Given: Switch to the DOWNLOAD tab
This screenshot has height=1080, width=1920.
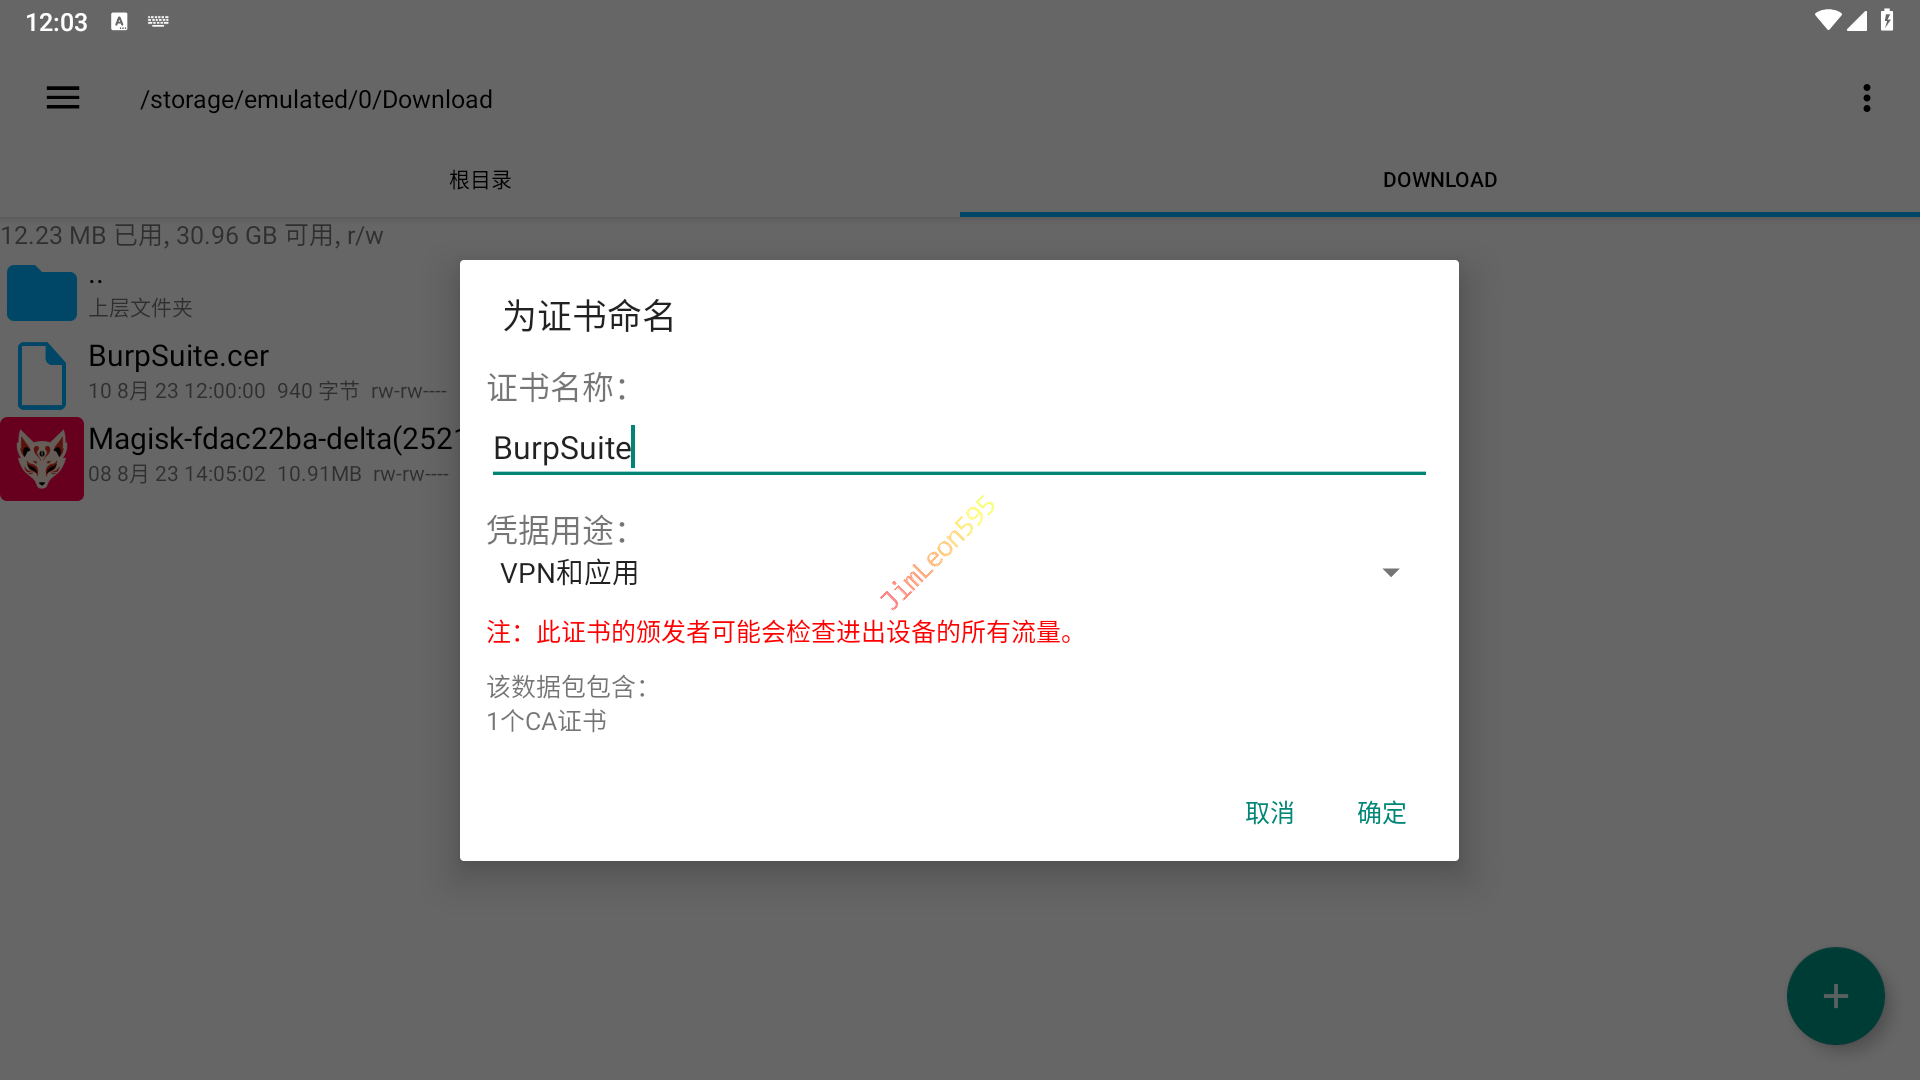Looking at the screenshot, I should click(x=1439, y=180).
